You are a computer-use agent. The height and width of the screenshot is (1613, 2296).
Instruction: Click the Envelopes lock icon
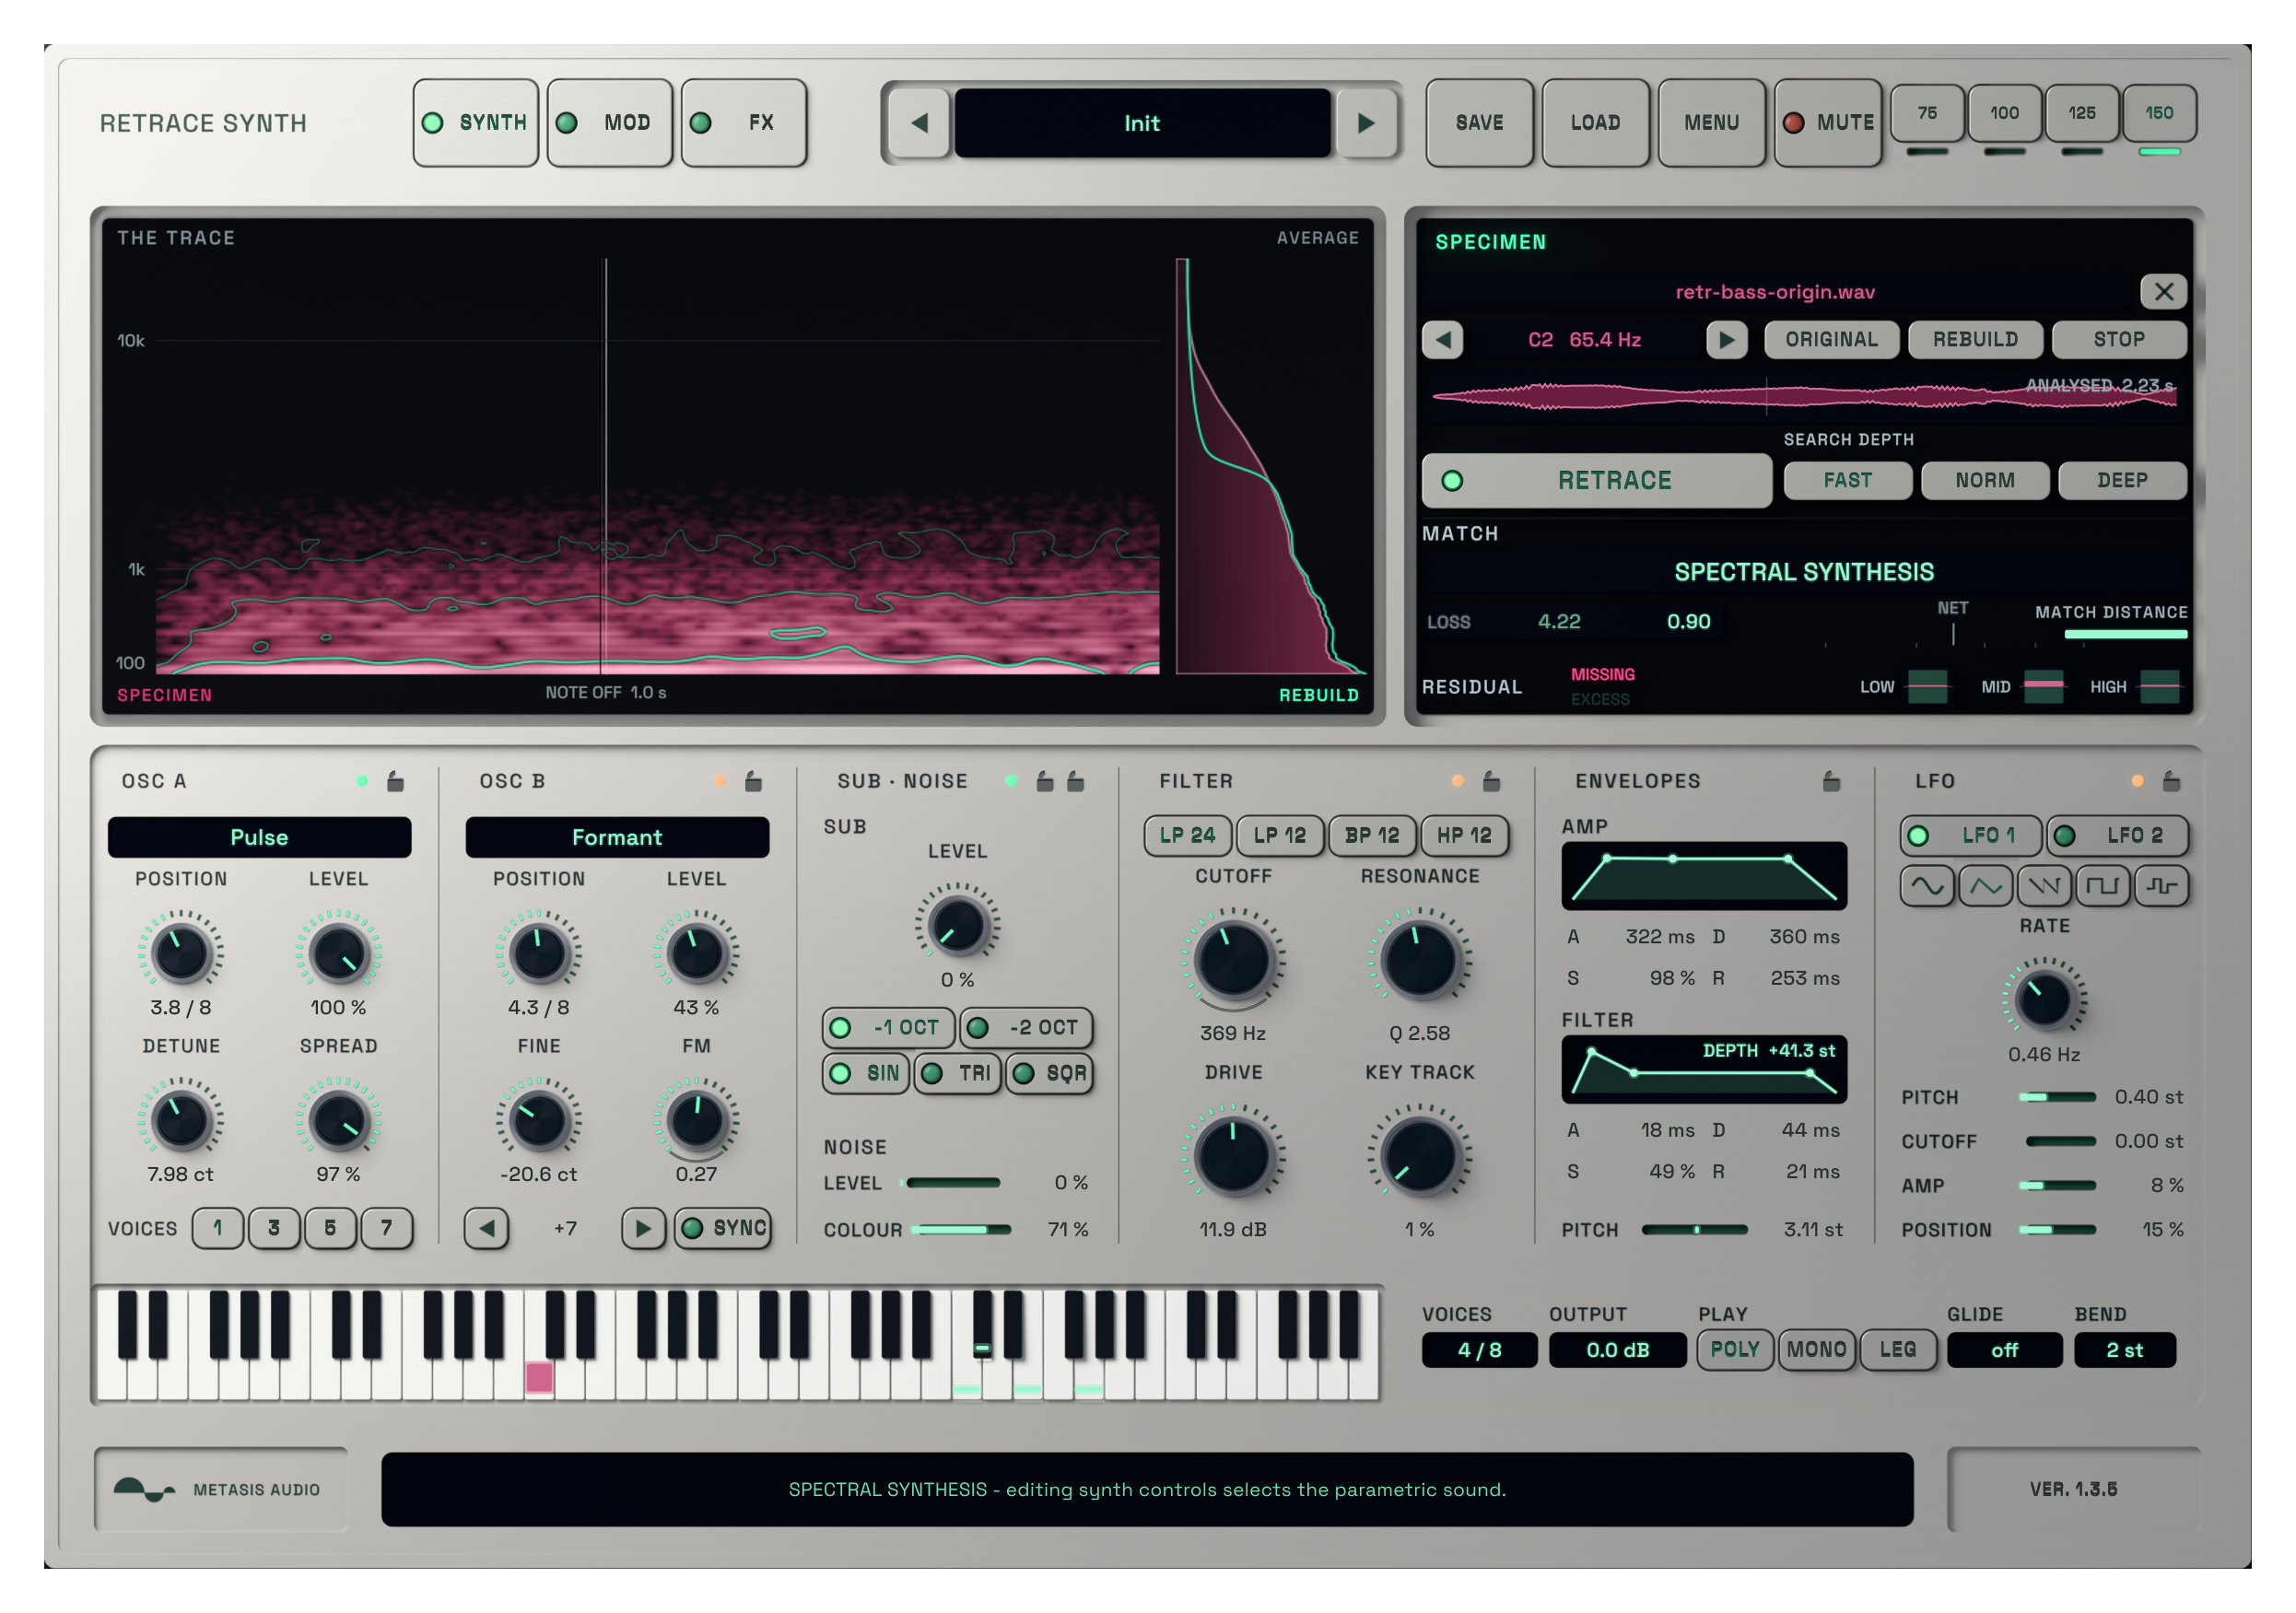click(1831, 781)
